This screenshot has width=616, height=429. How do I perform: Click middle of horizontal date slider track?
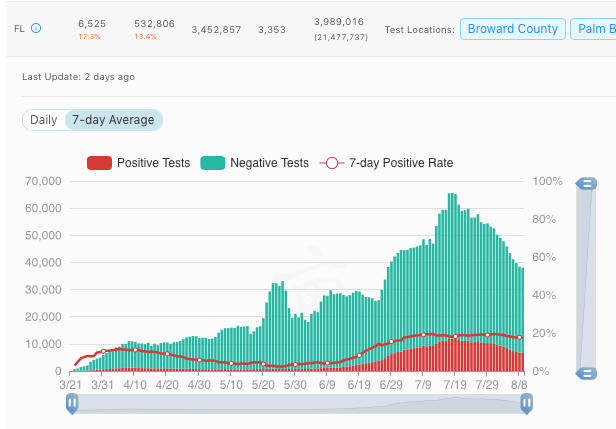[x=299, y=403]
